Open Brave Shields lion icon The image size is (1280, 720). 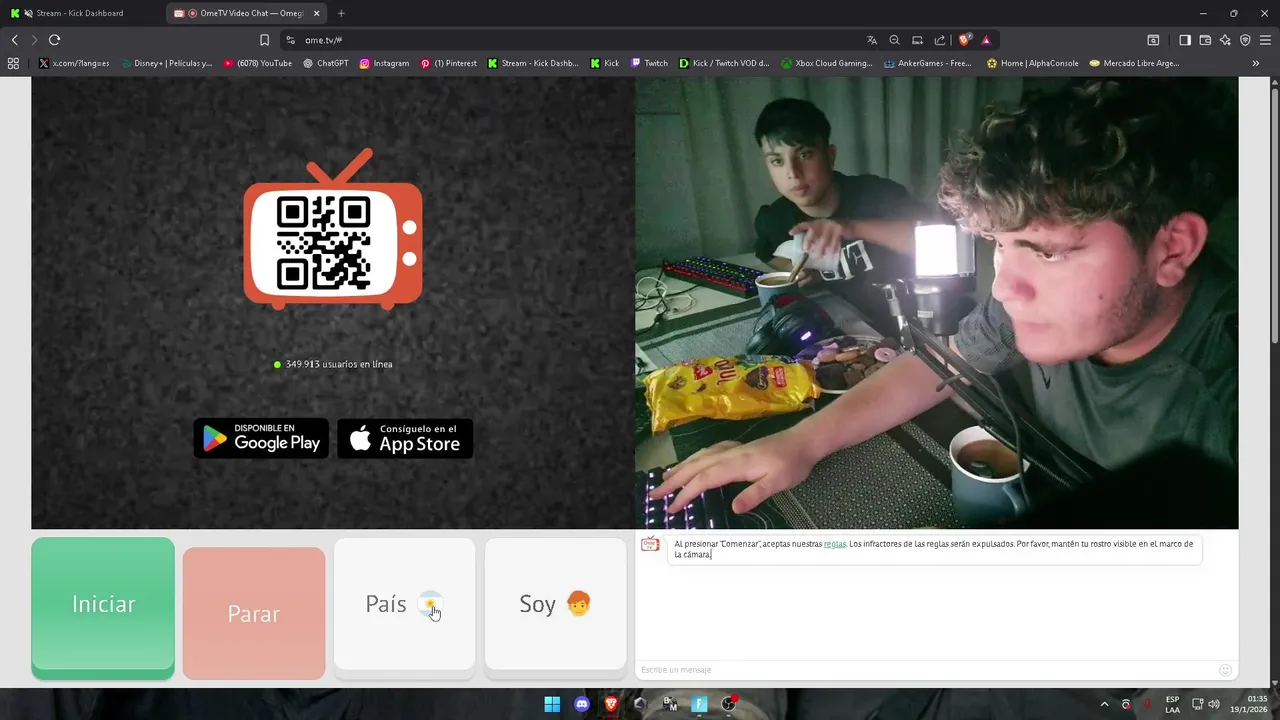point(964,40)
